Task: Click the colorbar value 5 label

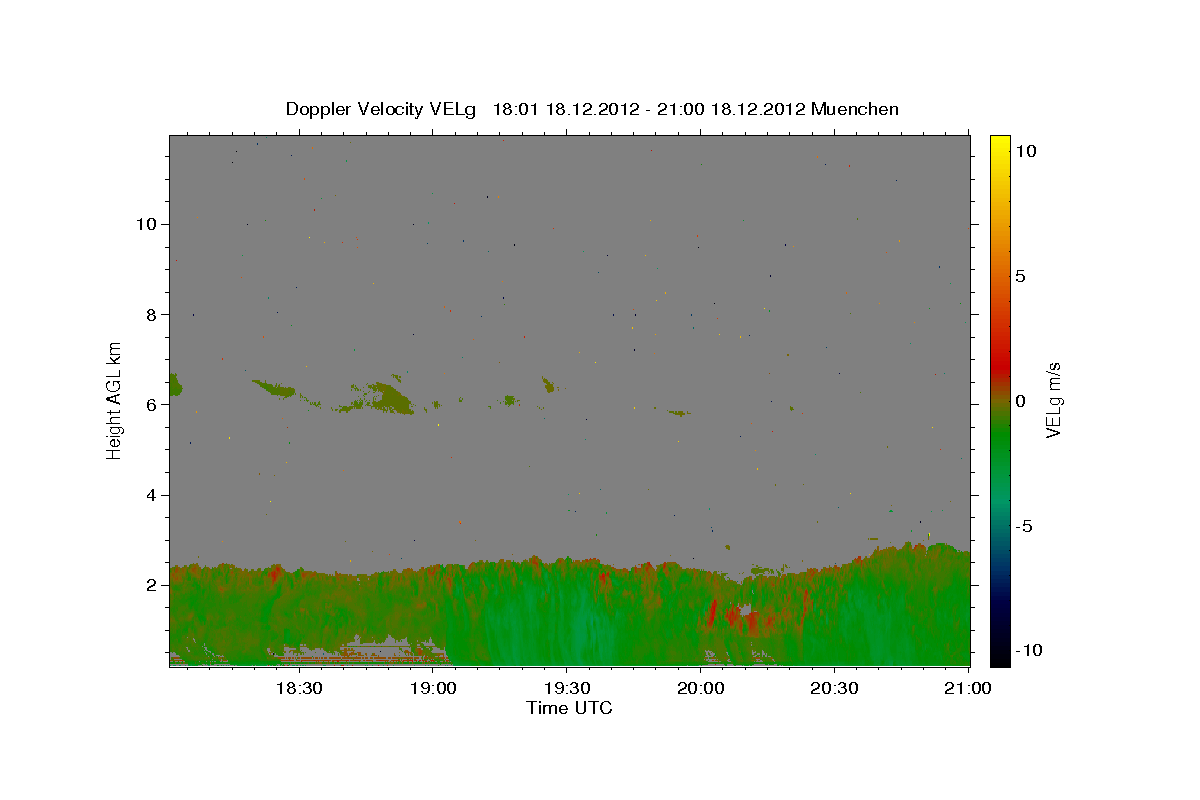Action: point(1020,276)
